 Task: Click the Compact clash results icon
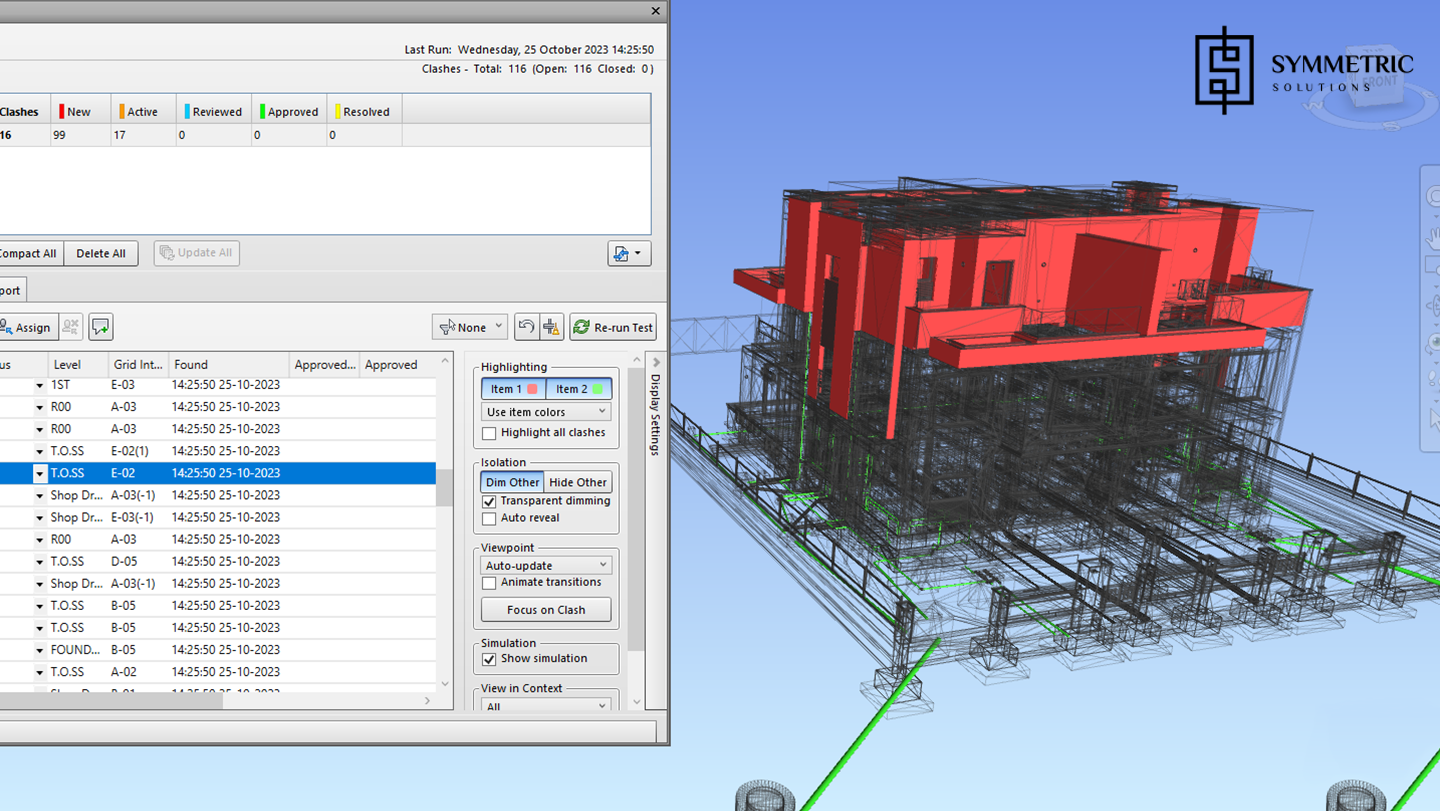pyautogui.click(x=551, y=327)
